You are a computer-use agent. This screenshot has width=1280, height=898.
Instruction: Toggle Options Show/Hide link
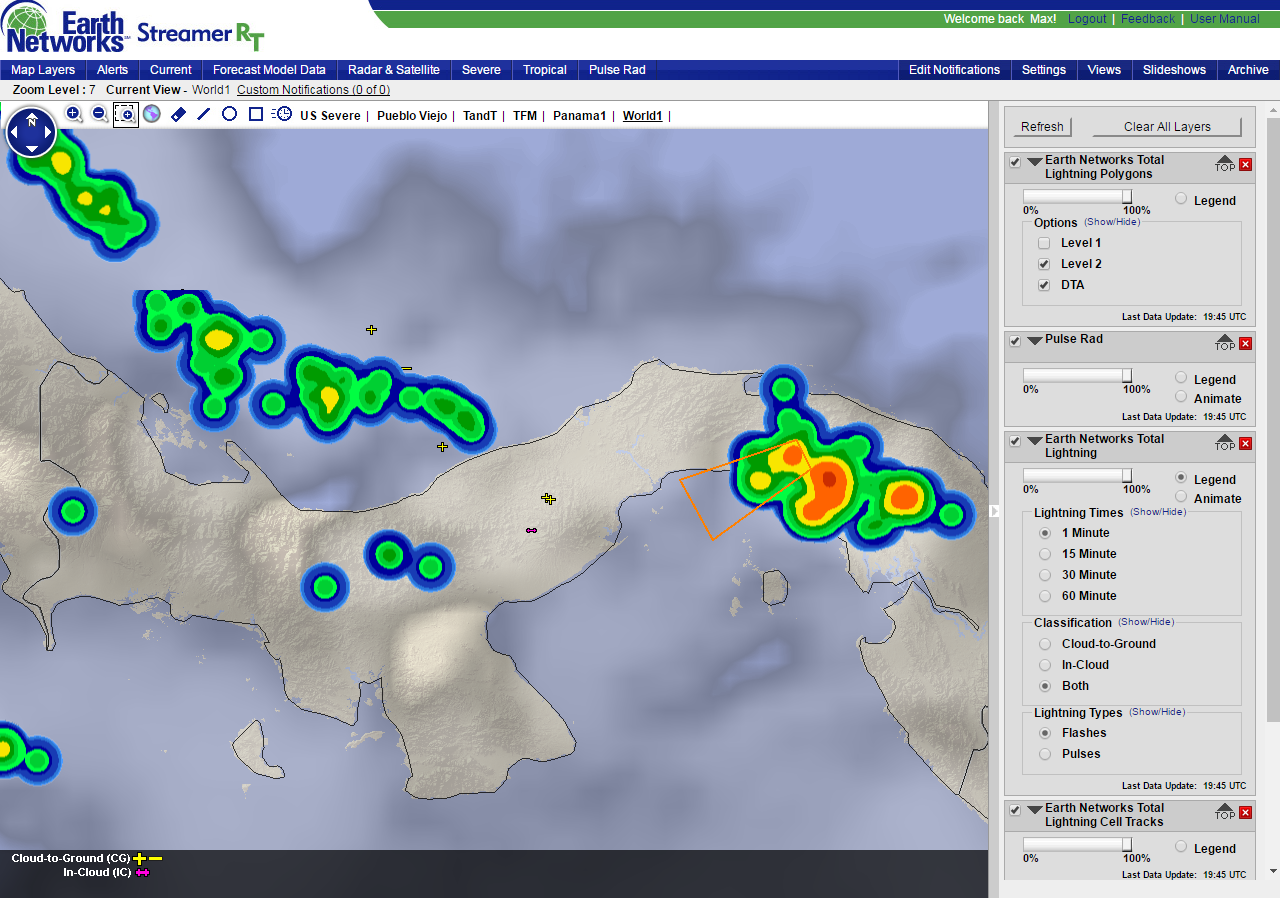pos(1112,222)
